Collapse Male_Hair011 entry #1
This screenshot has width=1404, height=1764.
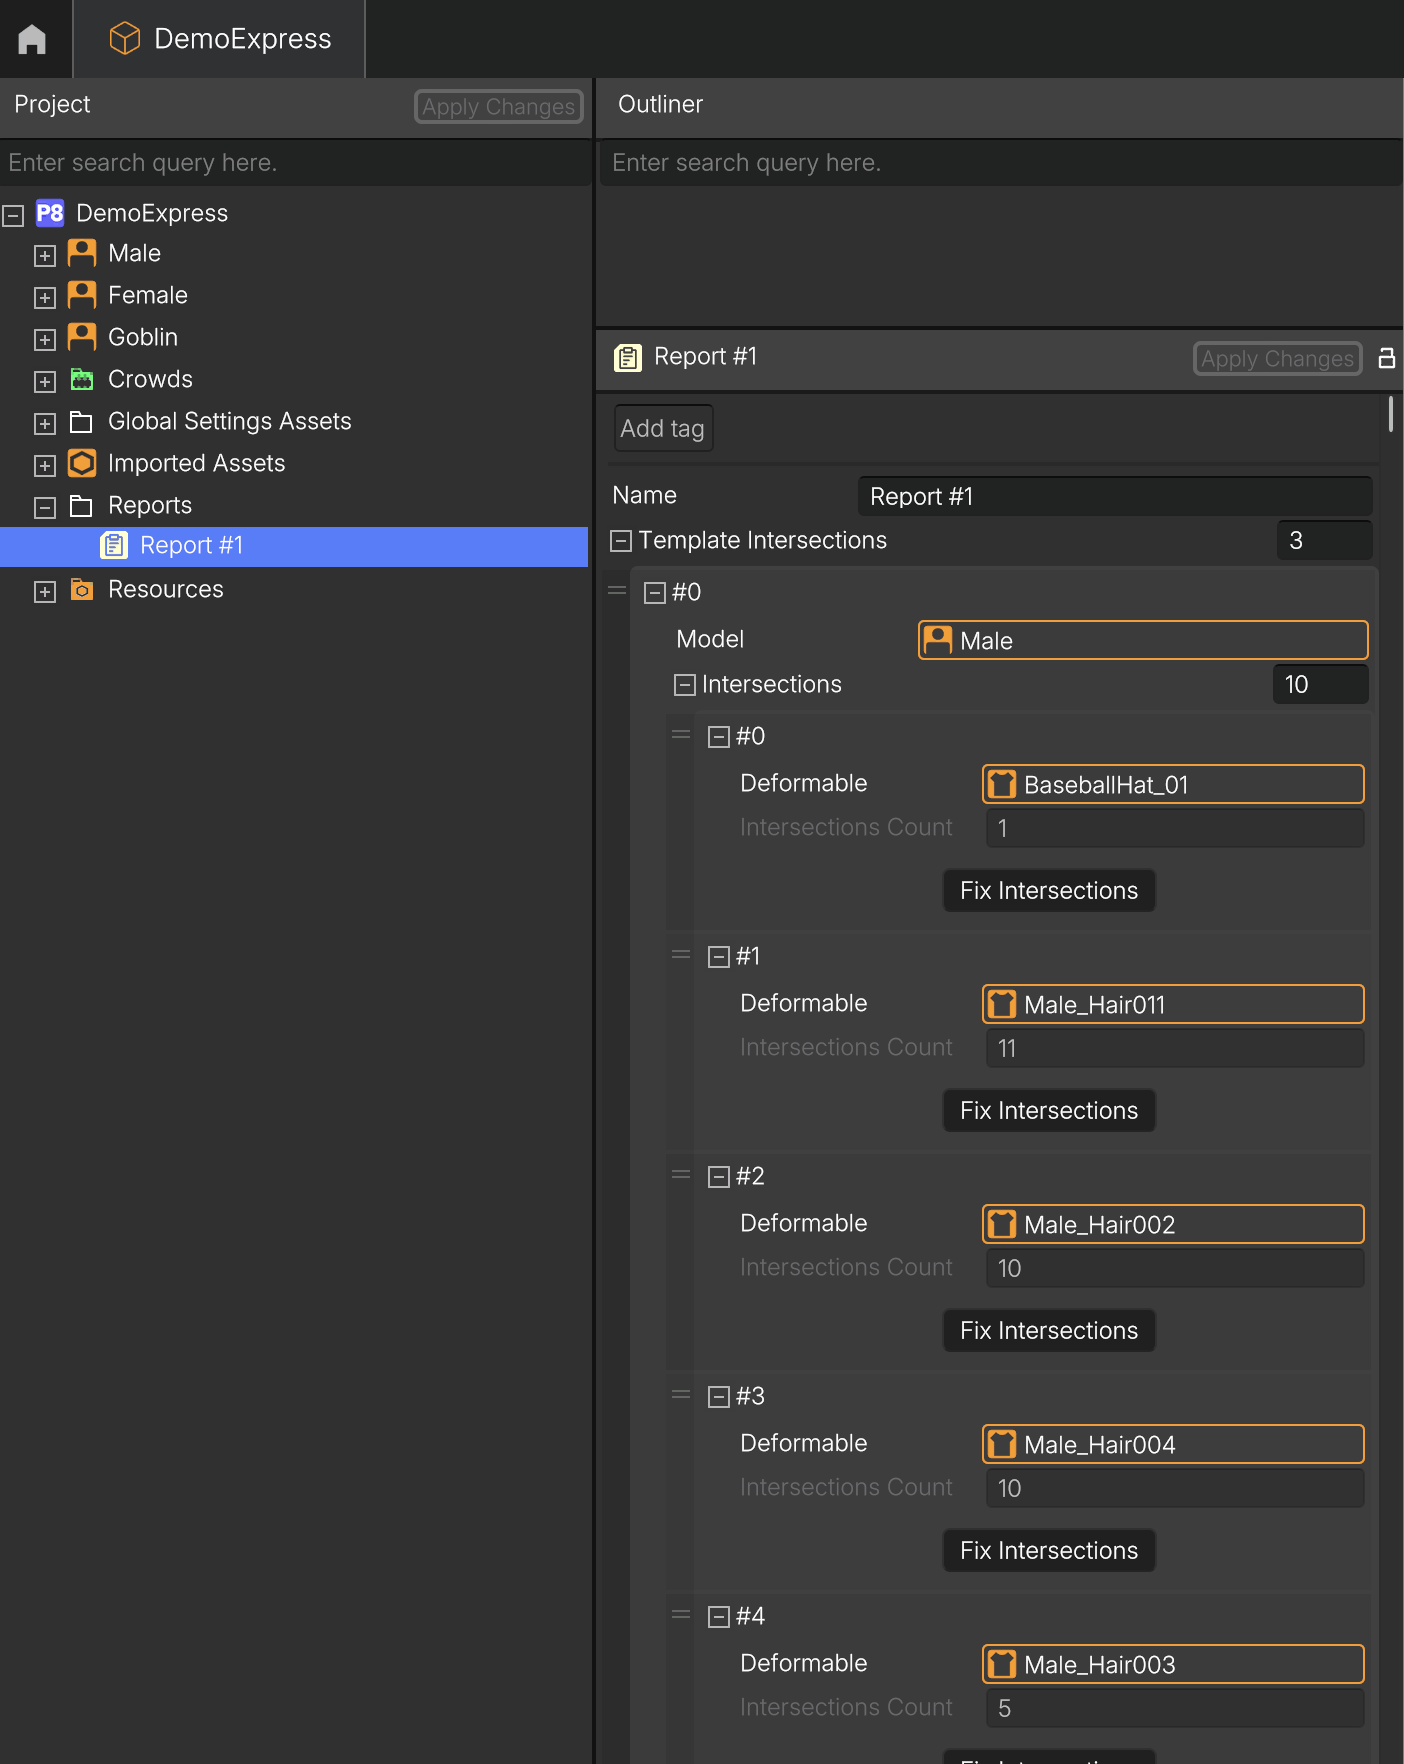(719, 957)
